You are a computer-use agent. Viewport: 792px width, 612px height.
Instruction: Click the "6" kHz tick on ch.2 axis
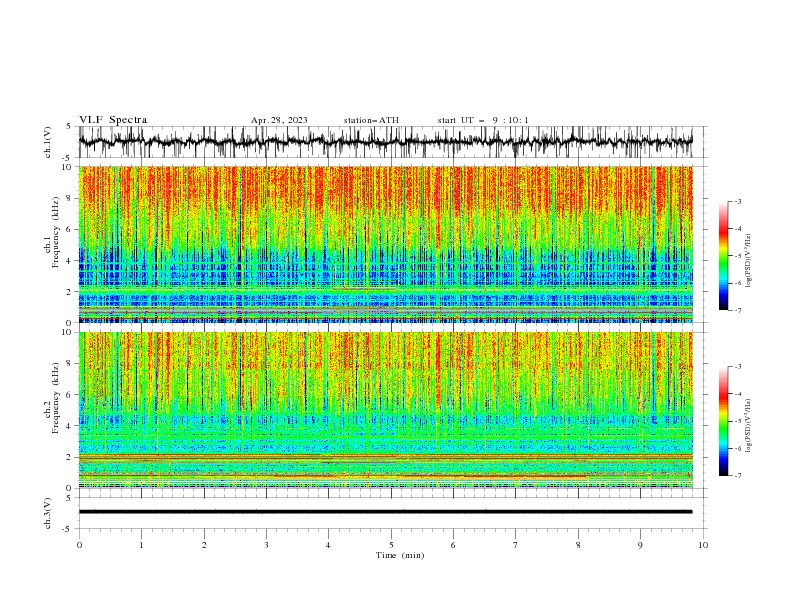[70, 395]
